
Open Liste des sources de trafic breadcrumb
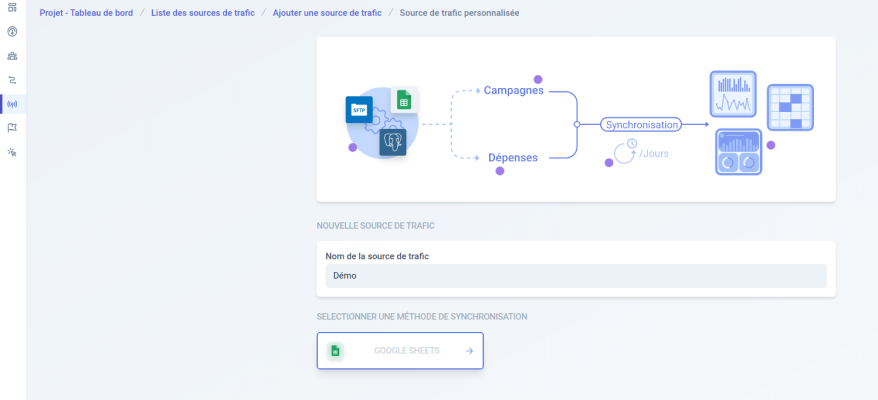[x=203, y=12]
